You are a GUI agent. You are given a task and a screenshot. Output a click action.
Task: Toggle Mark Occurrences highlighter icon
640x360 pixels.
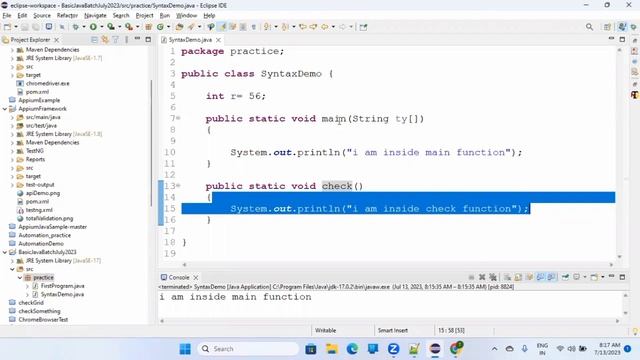point(222,27)
